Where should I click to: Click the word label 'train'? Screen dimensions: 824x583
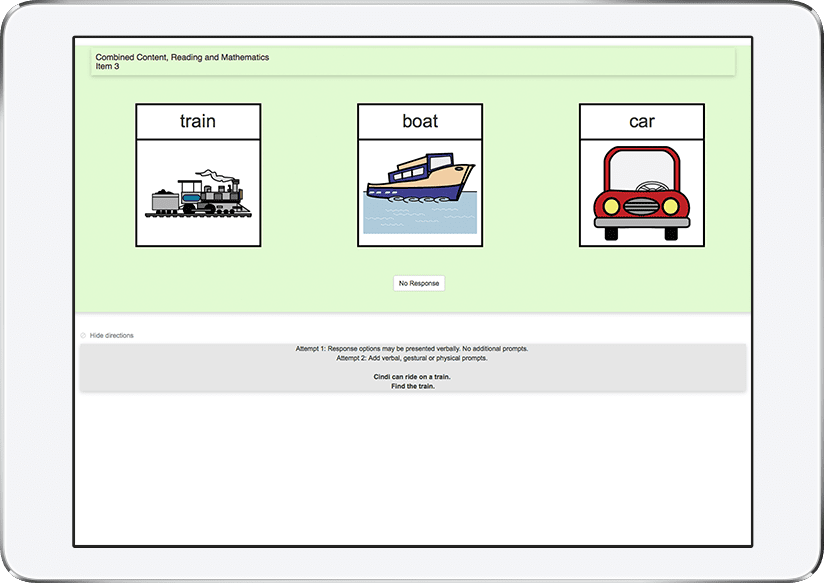(198, 121)
